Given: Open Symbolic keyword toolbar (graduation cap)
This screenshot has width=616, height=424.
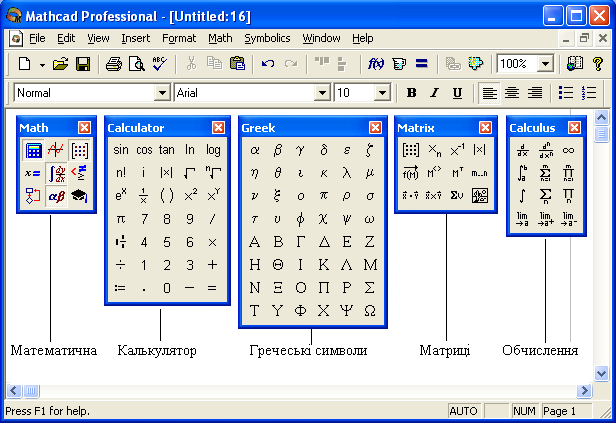Looking at the screenshot, I should pyautogui.click(x=79, y=196).
